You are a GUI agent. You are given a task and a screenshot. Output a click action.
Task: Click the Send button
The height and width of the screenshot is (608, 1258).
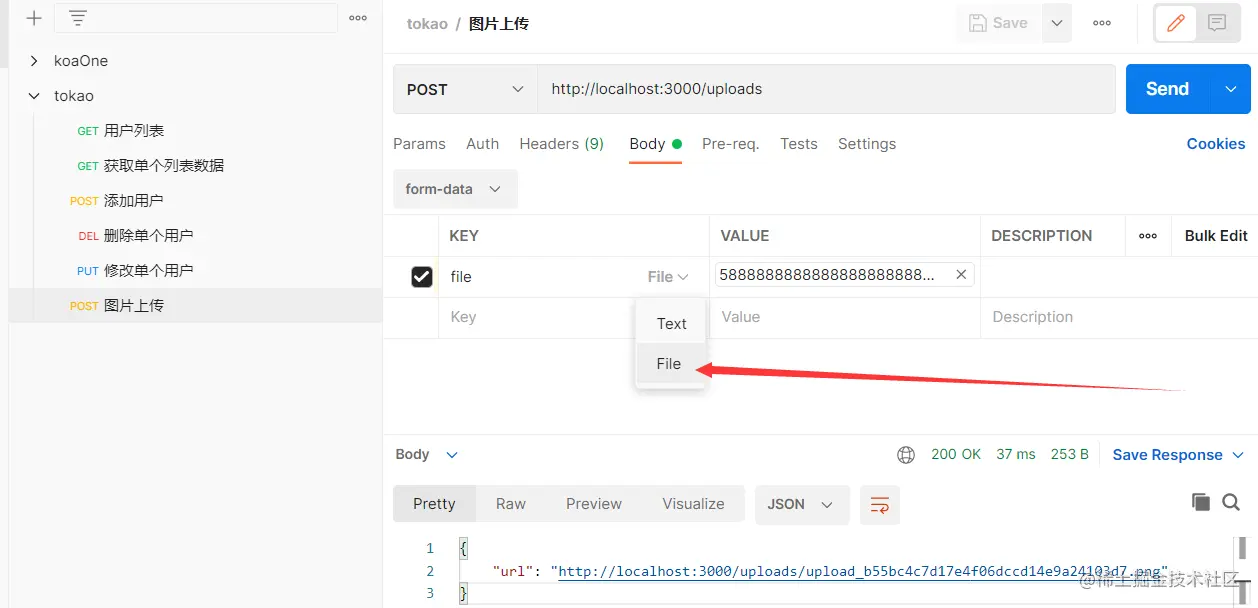1168,89
